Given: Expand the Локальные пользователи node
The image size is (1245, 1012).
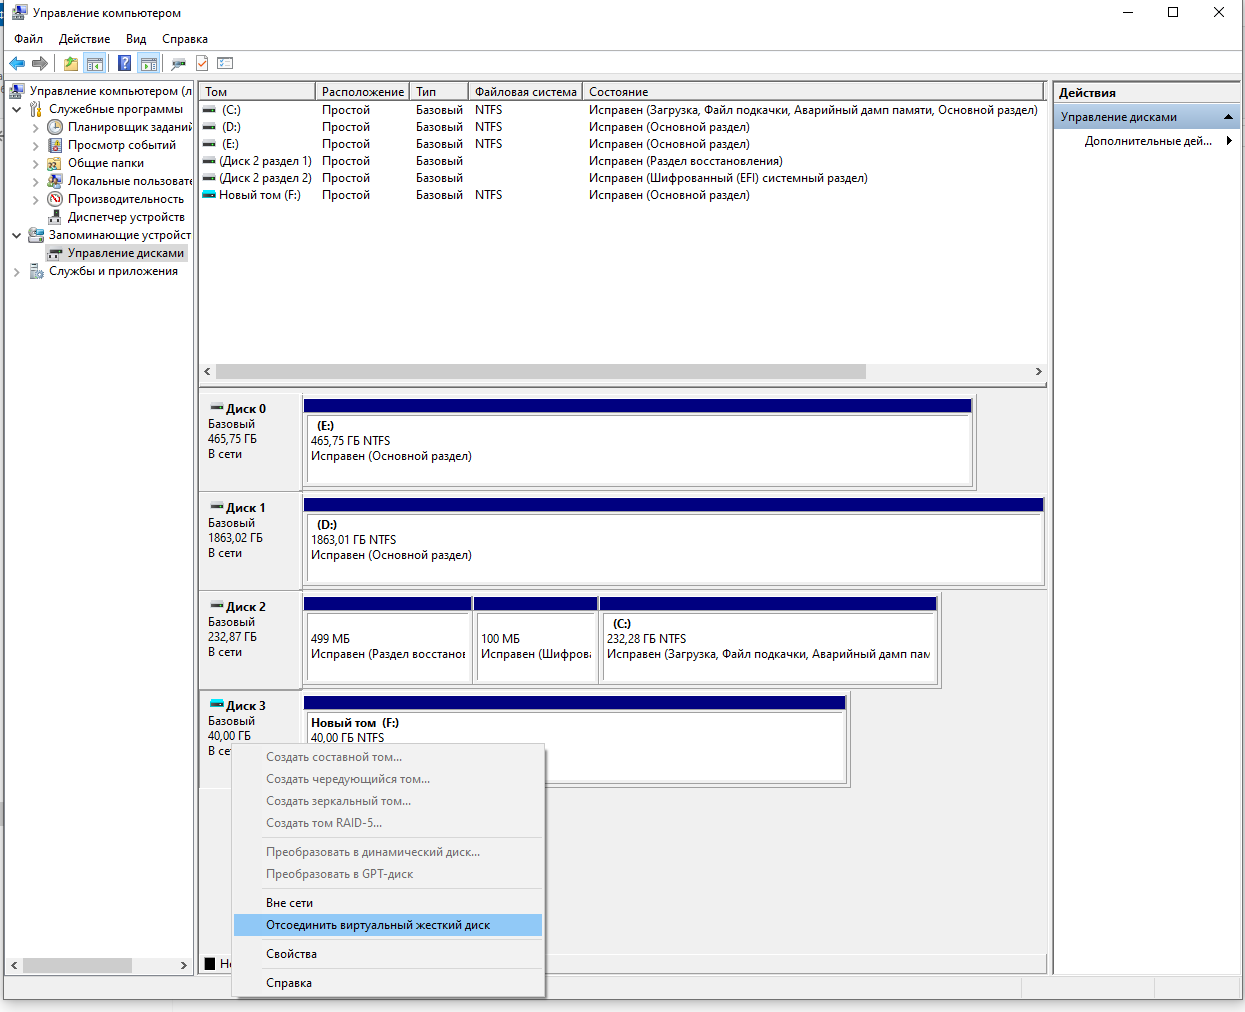Looking at the screenshot, I should (x=36, y=181).
